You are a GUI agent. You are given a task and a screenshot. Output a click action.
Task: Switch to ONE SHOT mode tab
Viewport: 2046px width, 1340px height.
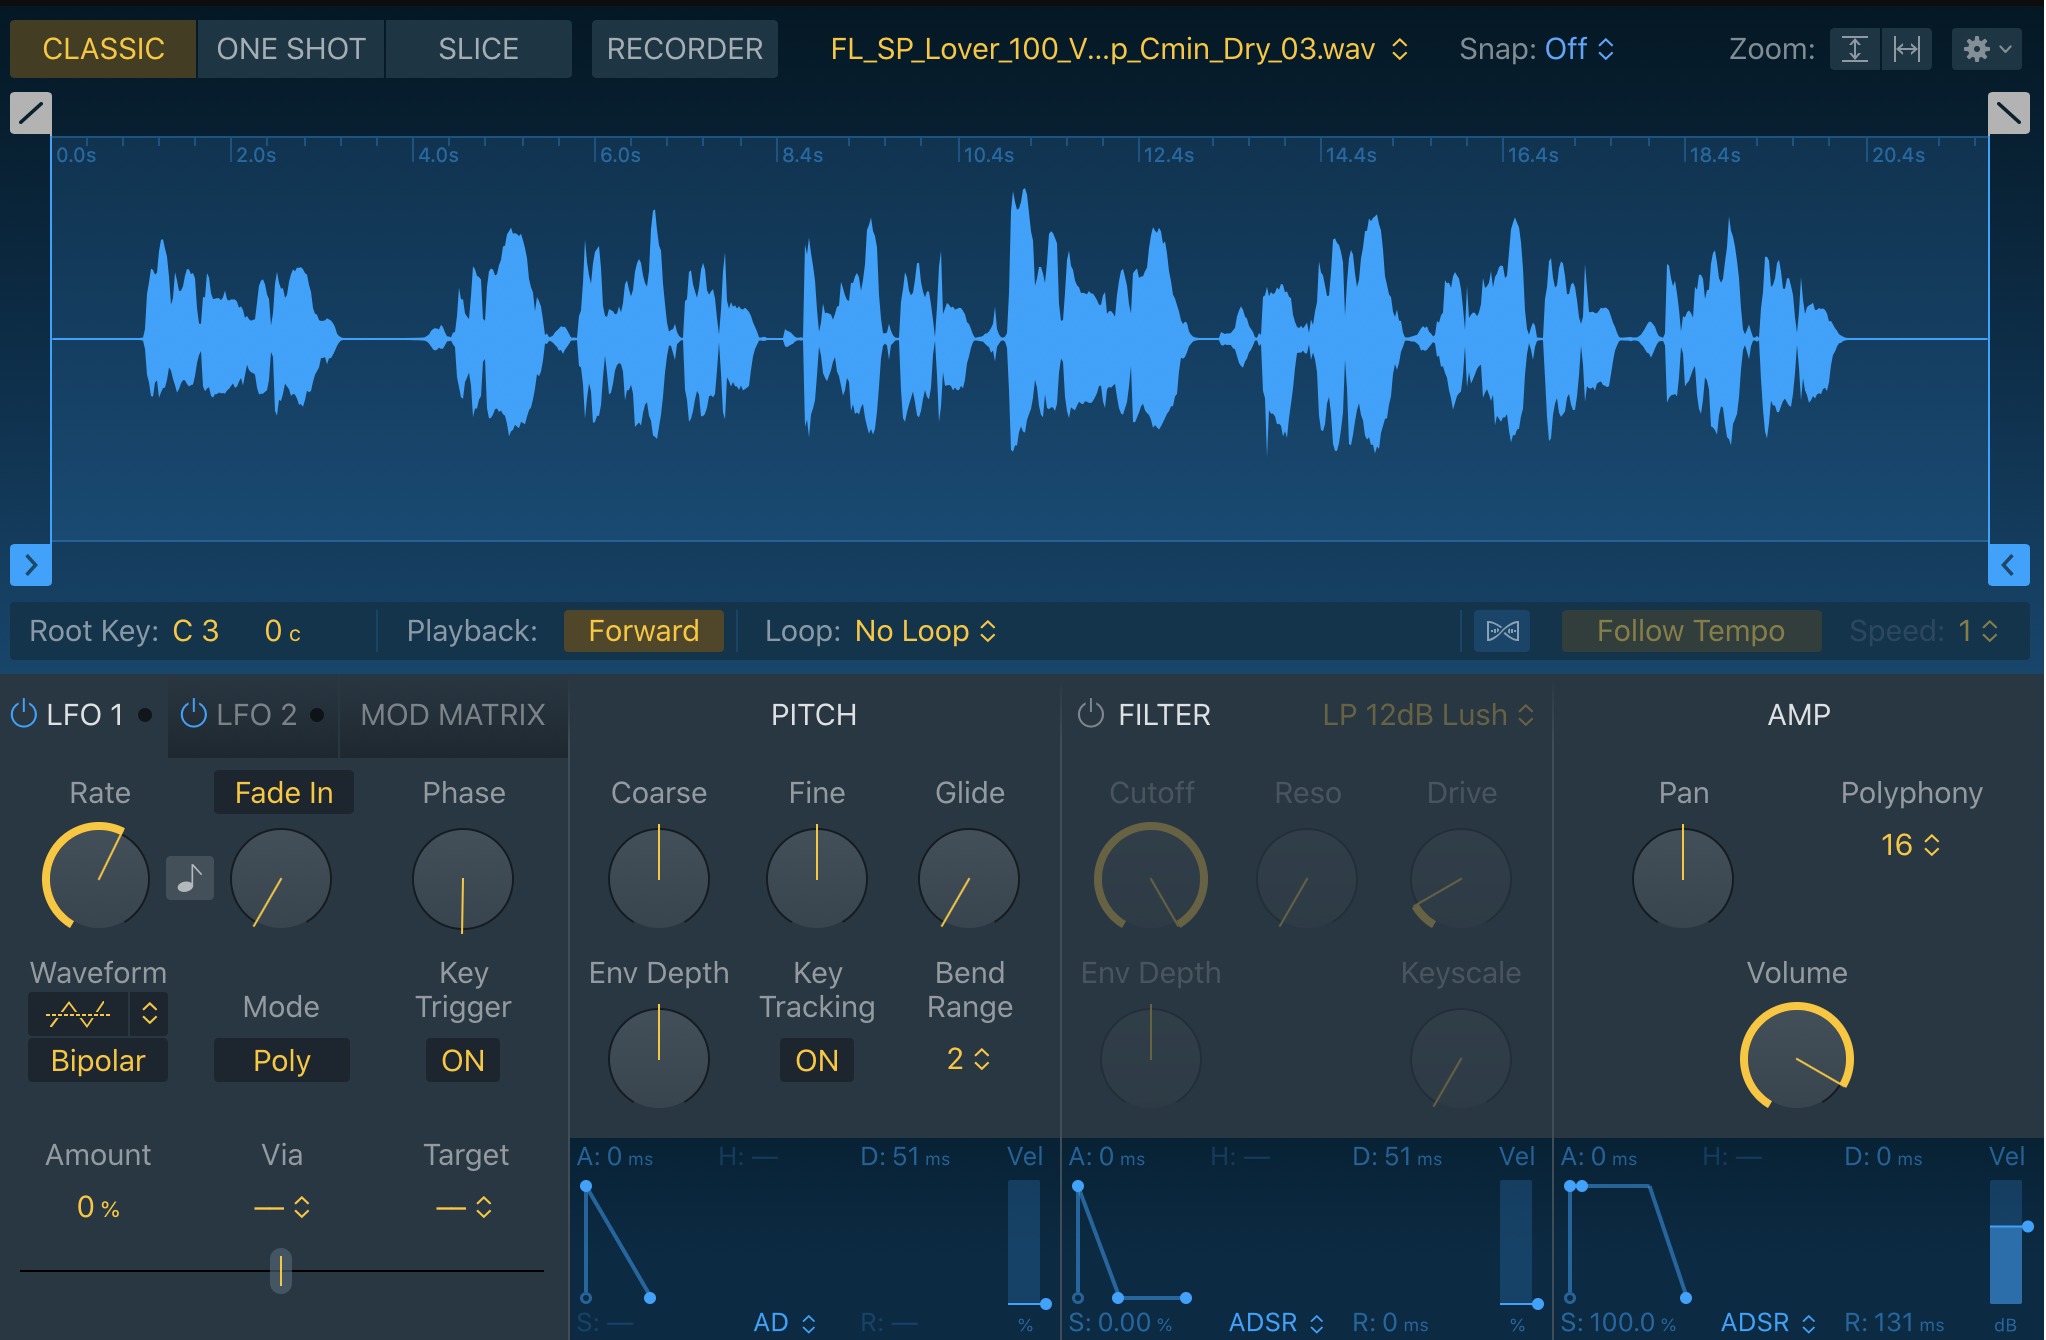point(291,49)
